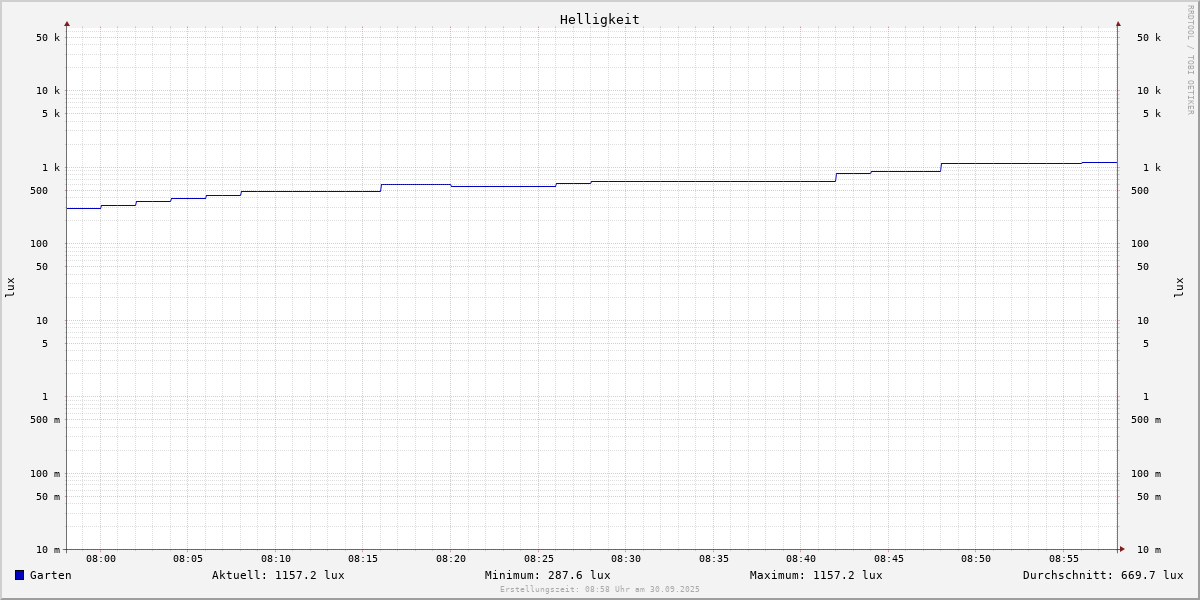The width and height of the screenshot is (1200, 600).
Task: Click the 50 k label on left axis
Action: pyautogui.click(x=48, y=38)
